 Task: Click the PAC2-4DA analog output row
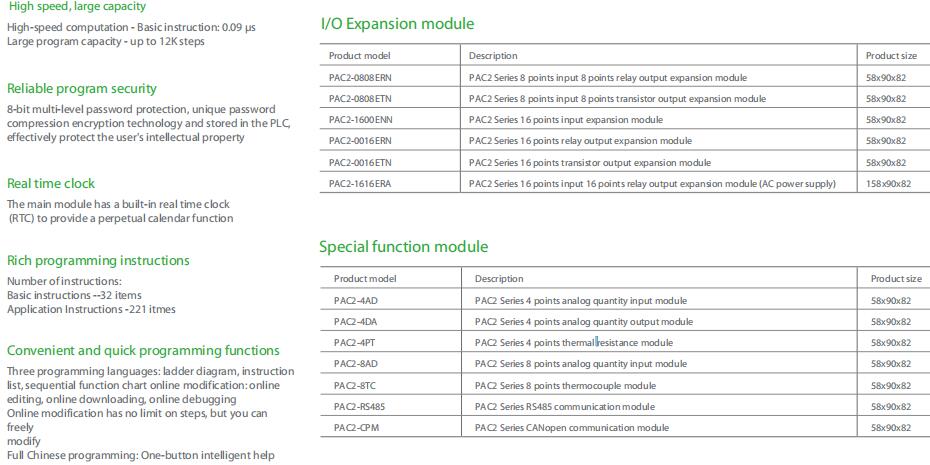click(x=625, y=322)
